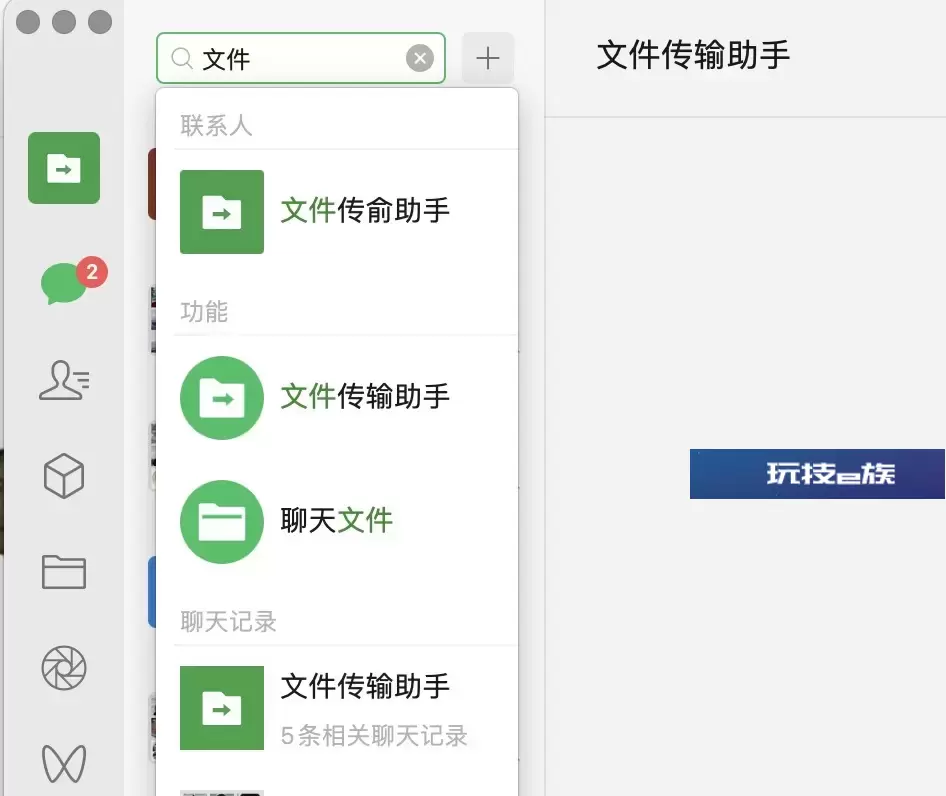Click 5条相关聊天记录 subtitle text
The height and width of the screenshot is (796, 946).
click(374, 736)
